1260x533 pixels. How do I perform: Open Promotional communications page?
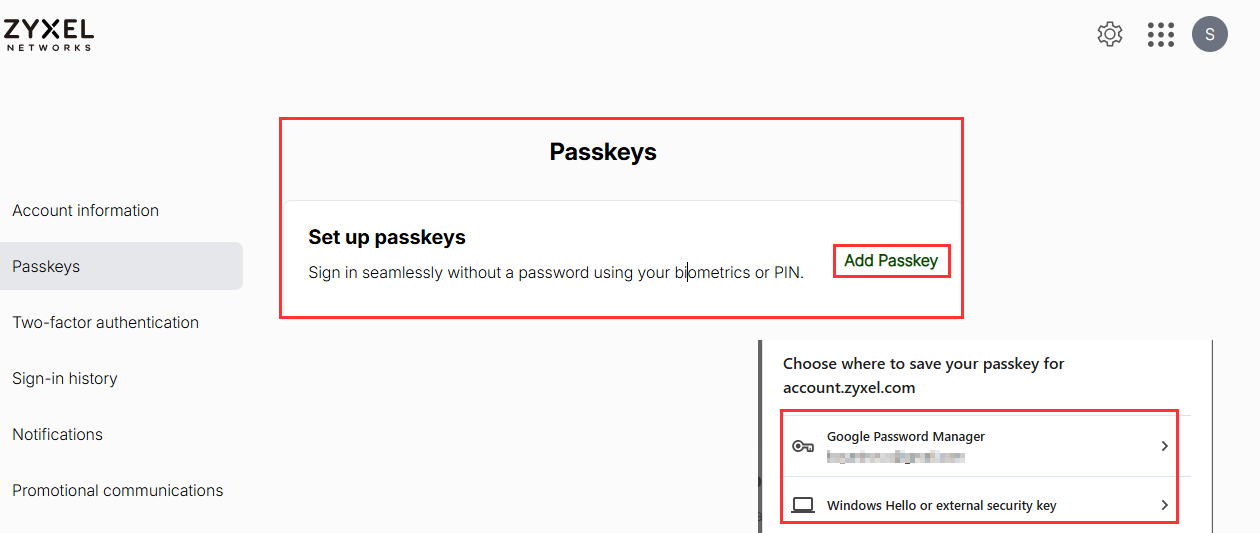point(118,490)
